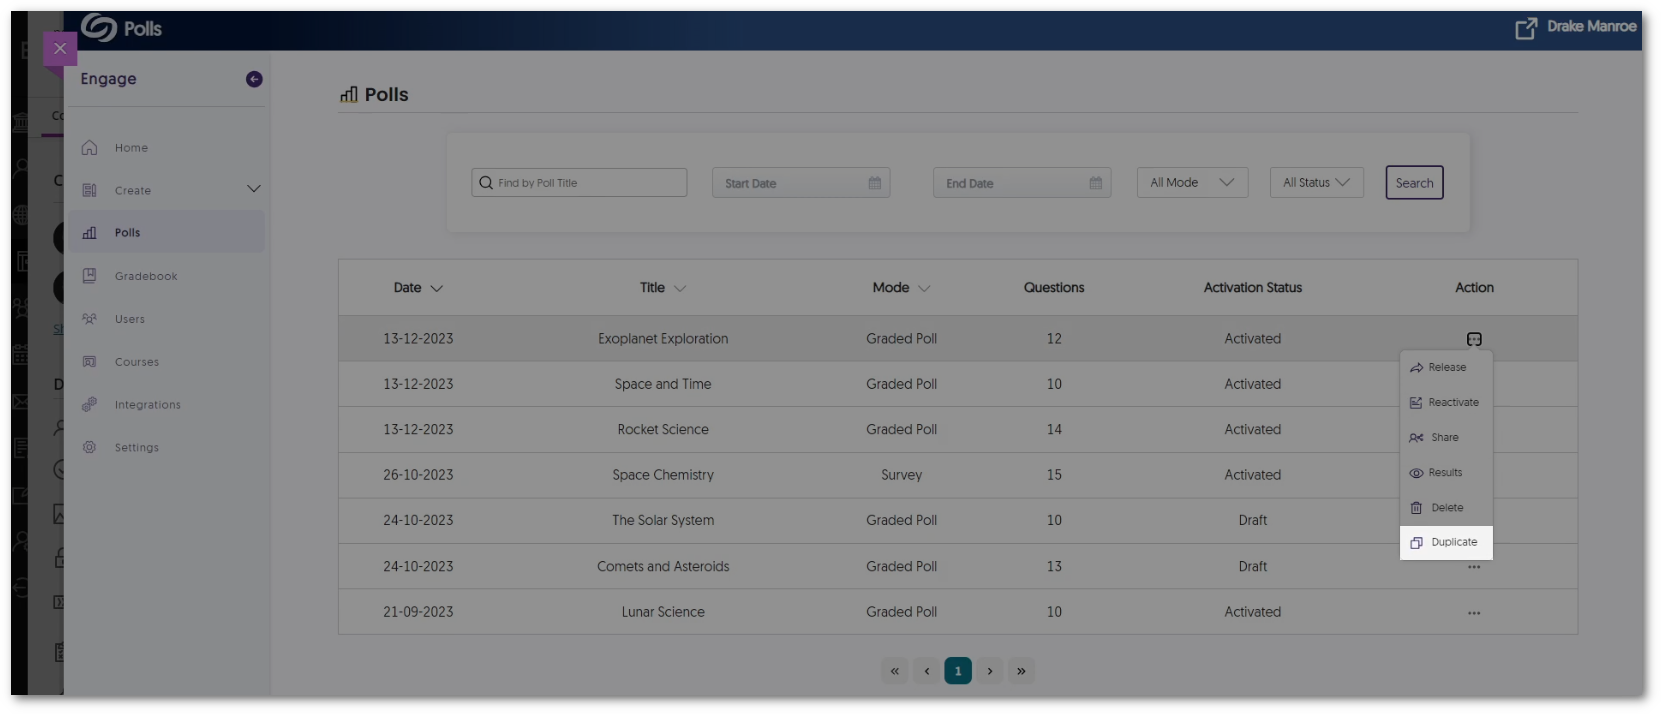Click the Courses sidebar icon
The image size is (1661, 714).
click(90, 362)
